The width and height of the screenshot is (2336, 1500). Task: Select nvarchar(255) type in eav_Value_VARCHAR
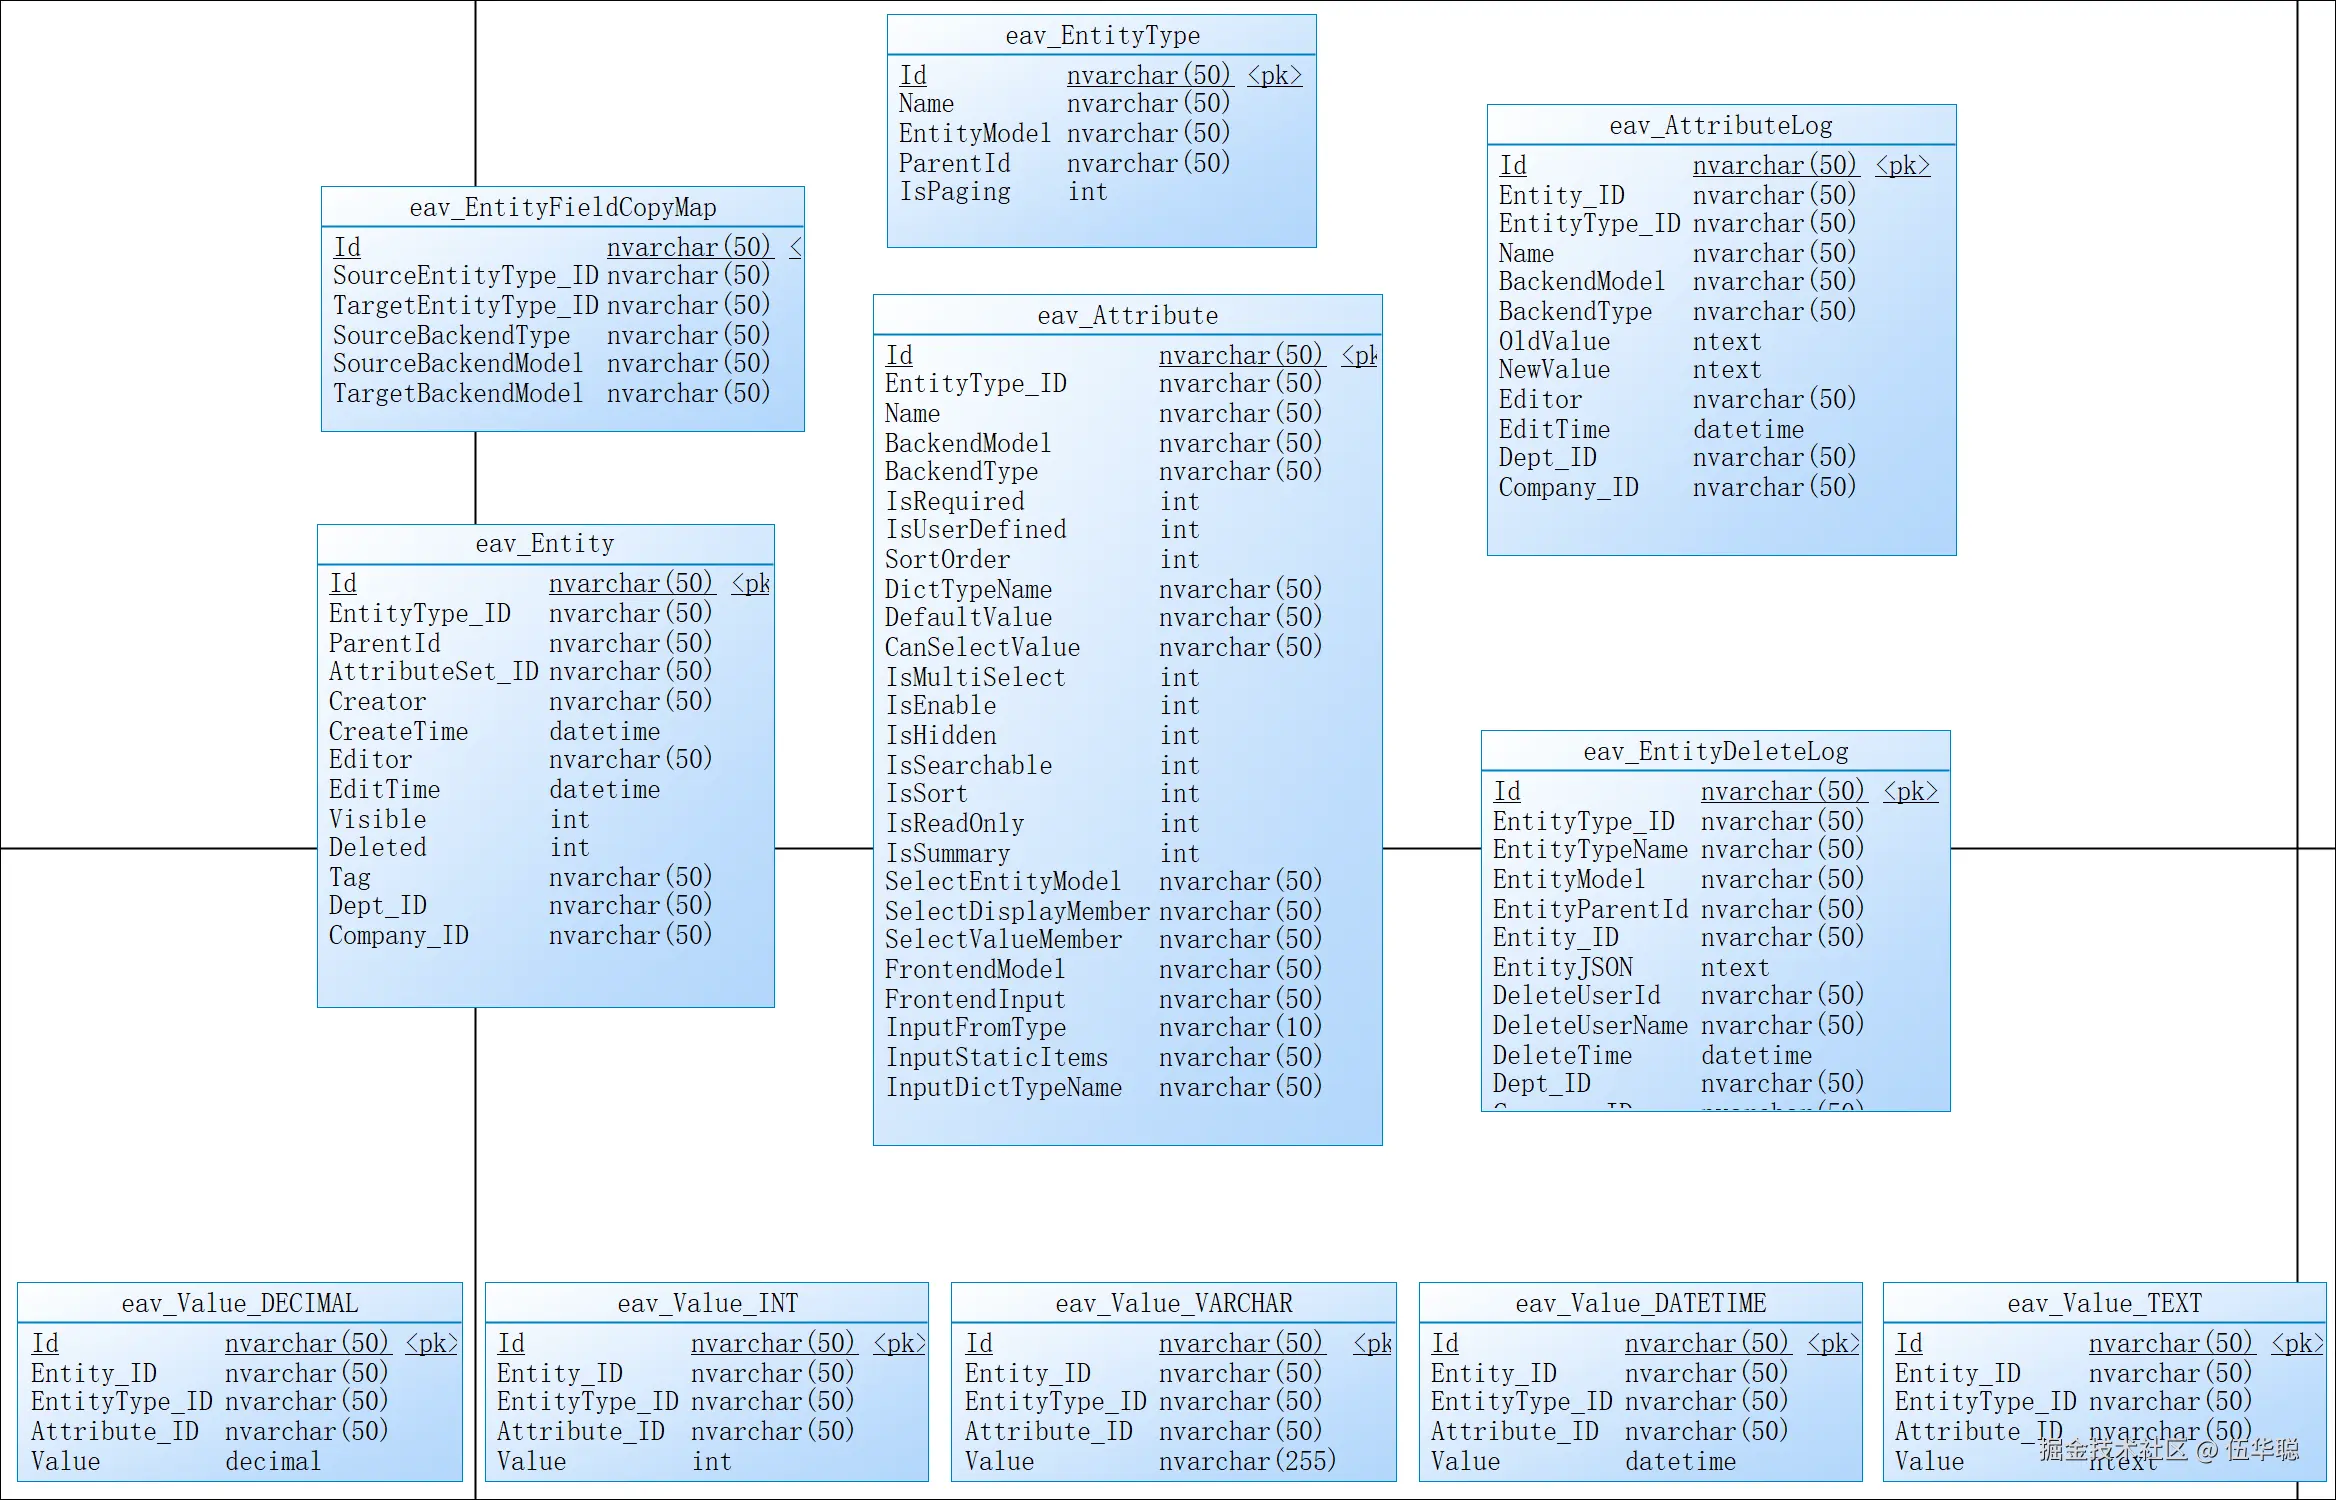(1247, 1462)
